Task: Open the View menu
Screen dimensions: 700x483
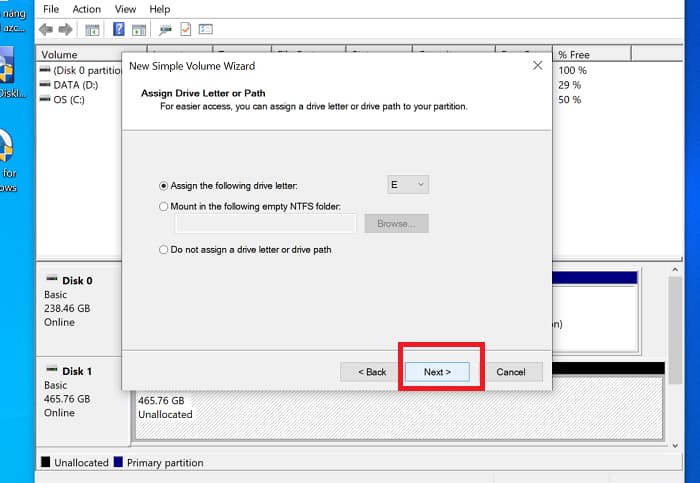Action: [124, 9]
